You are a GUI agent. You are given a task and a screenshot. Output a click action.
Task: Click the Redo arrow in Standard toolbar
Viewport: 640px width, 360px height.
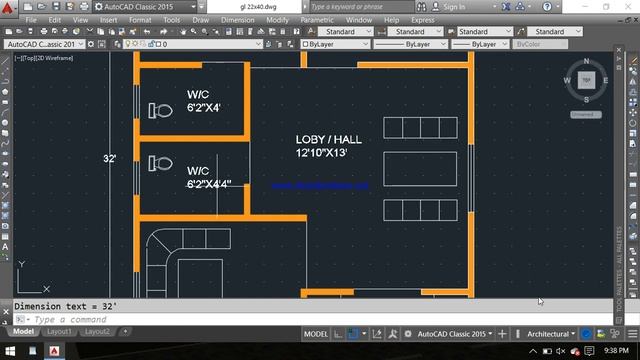163,32
